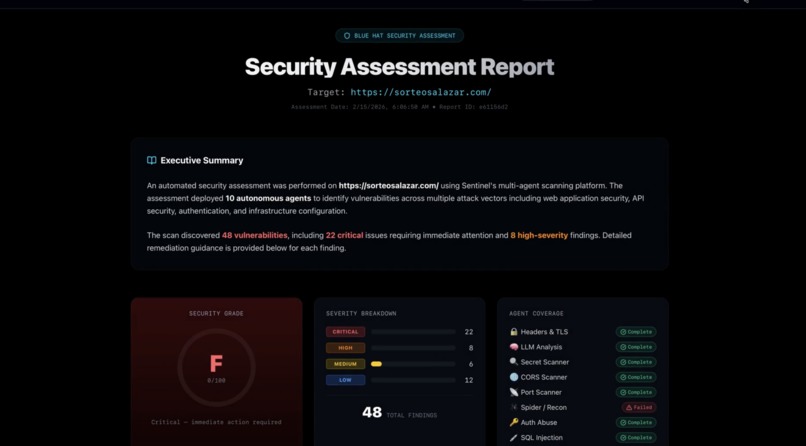Click the Complete status badge for Secret Scanner
Viewport: 806px width, 446px height.
[636, 362]
